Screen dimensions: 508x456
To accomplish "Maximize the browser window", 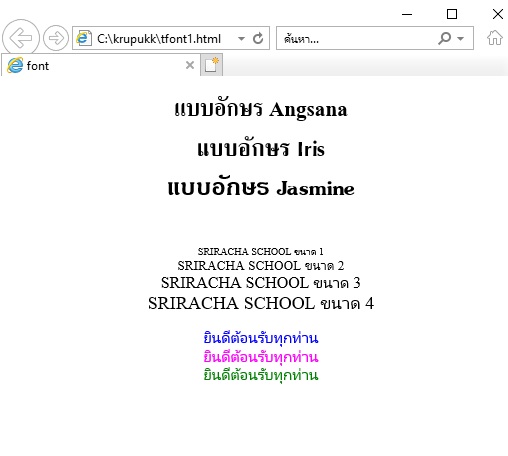I will pyautogui.click(x=452, y=14).
